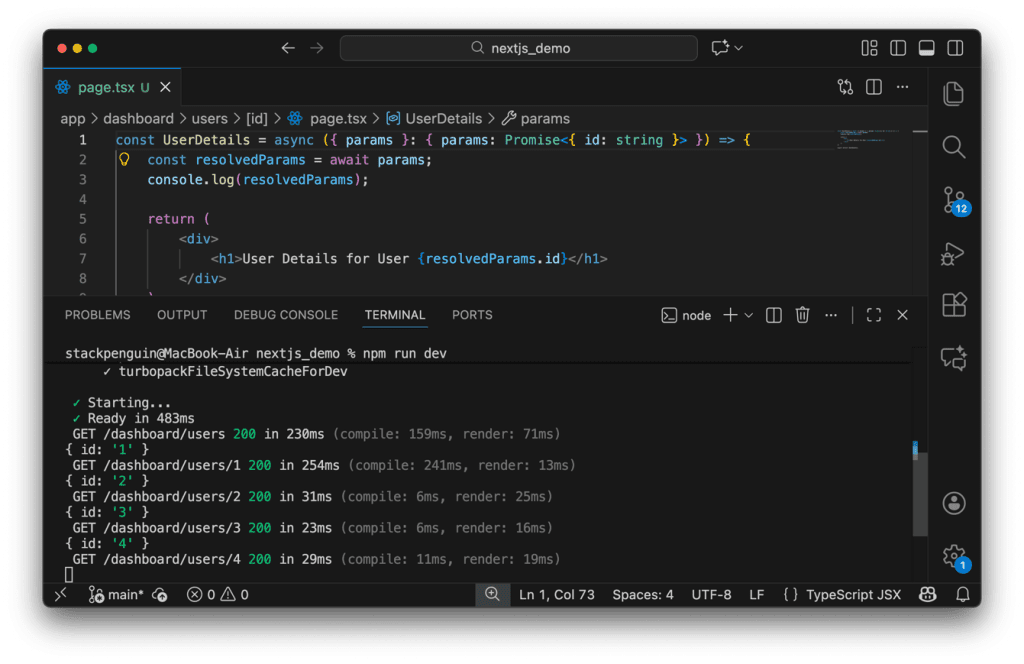1024x664 pixels.
Task: Maximize the terminal panel size
Action: click(x=873, y=315)
